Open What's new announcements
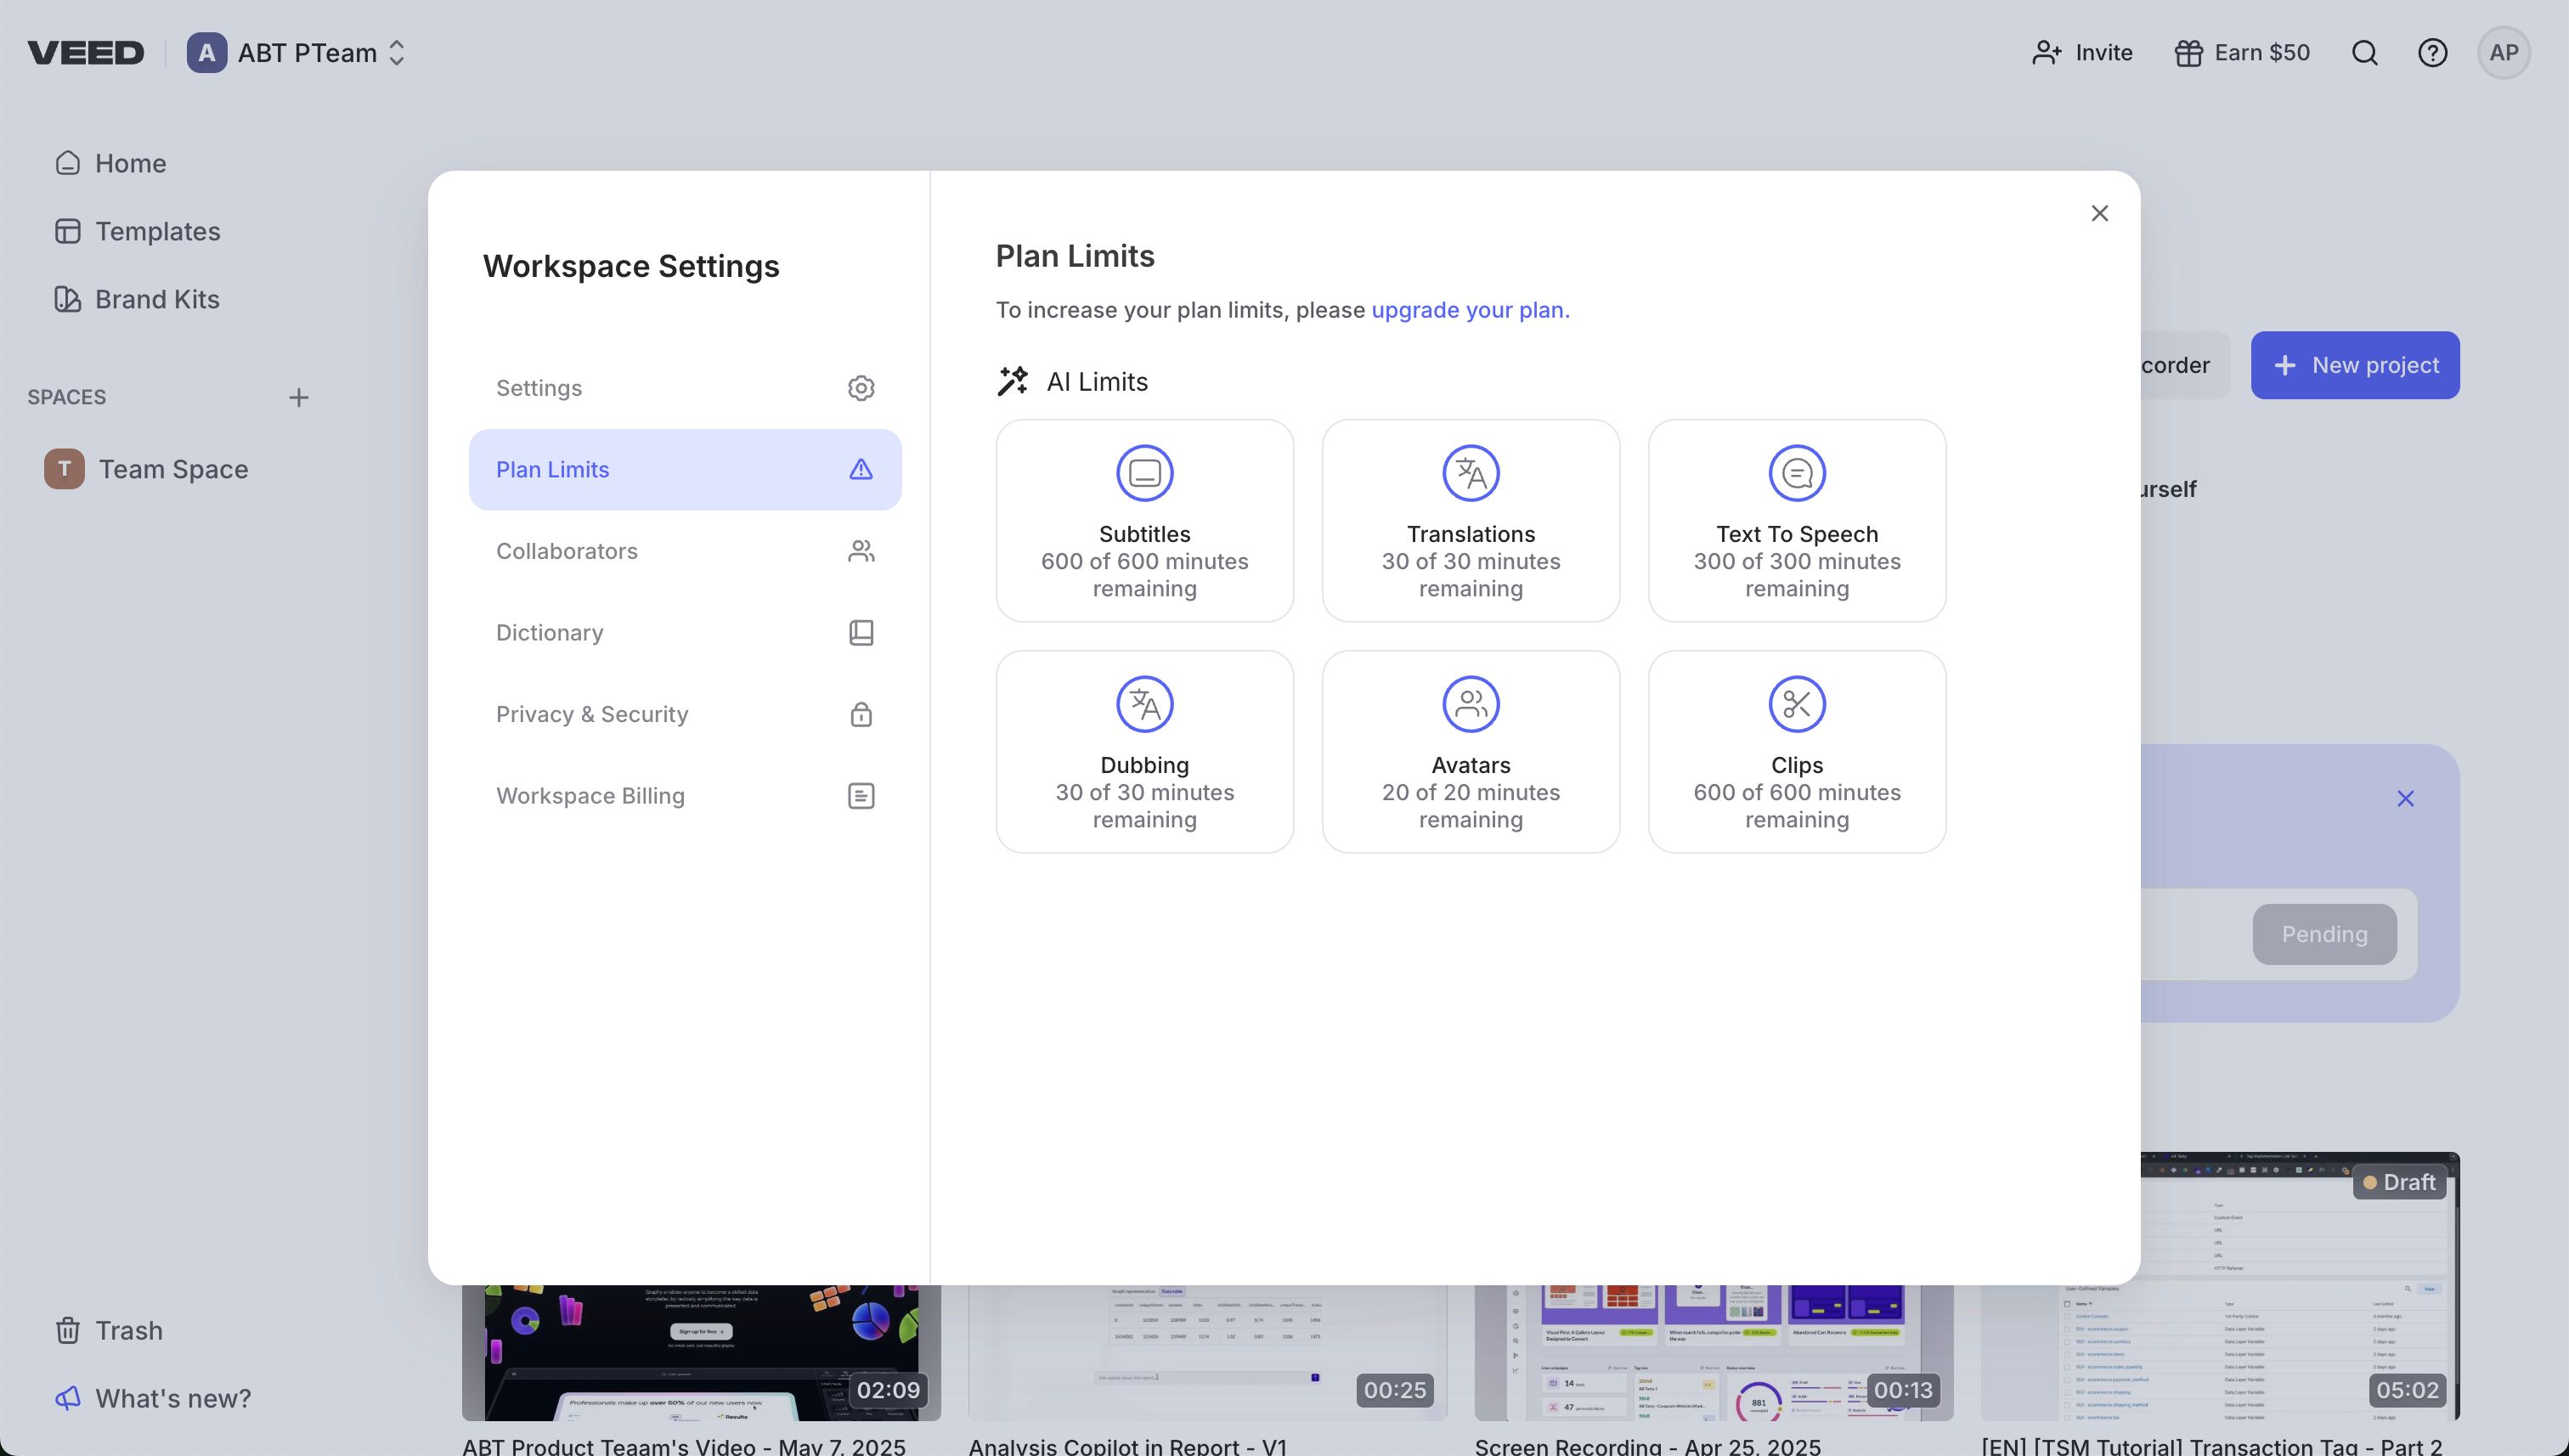The image size is (2569, 1456). [x=153, y=1398]
